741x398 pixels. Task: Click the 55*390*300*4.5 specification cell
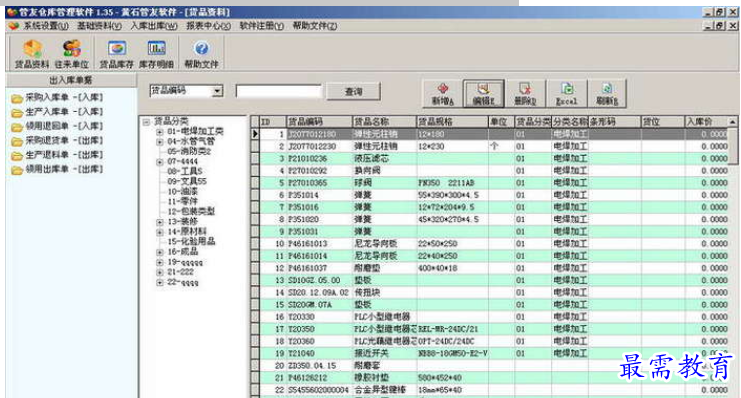[452, 195]
